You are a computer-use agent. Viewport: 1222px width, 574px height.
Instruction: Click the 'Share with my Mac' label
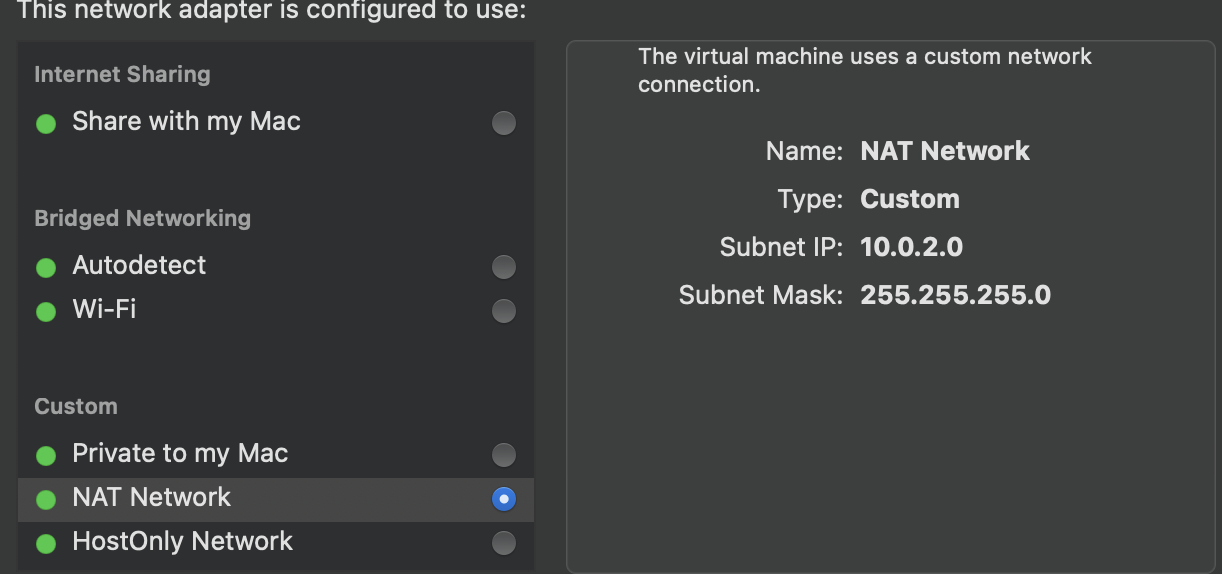186,122
